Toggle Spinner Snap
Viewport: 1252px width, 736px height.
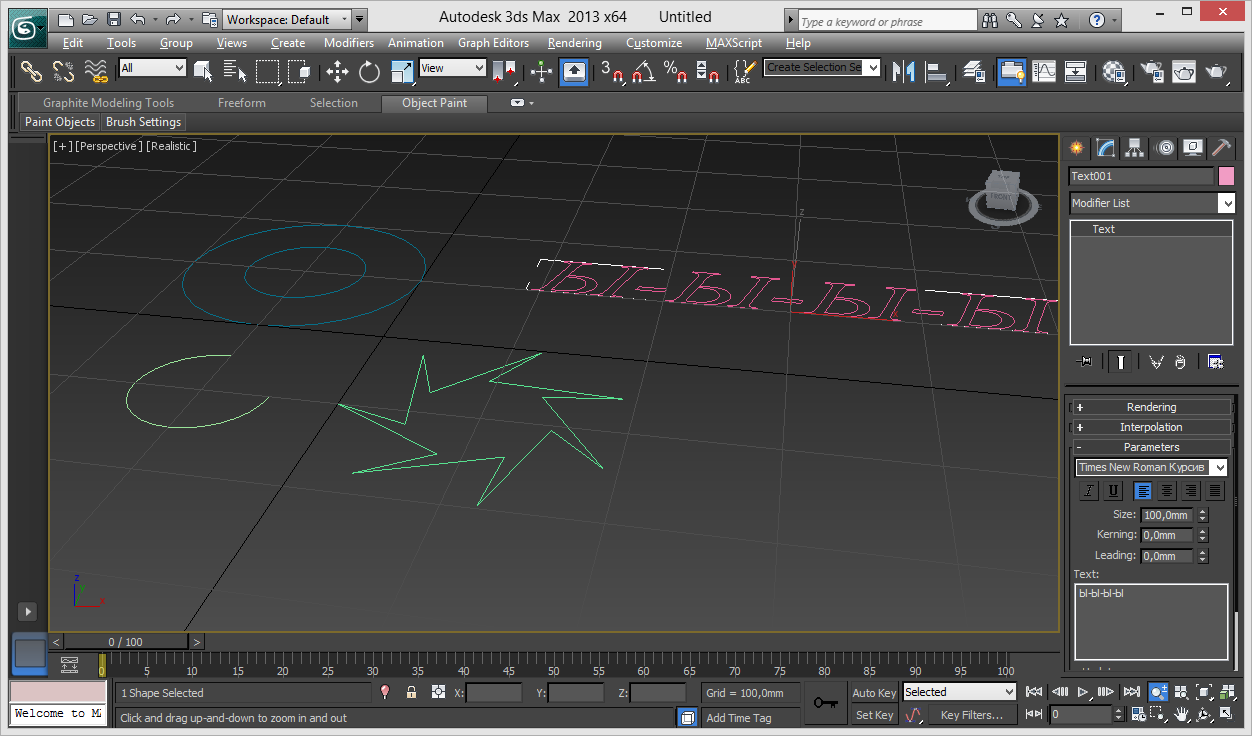[707, 71]
